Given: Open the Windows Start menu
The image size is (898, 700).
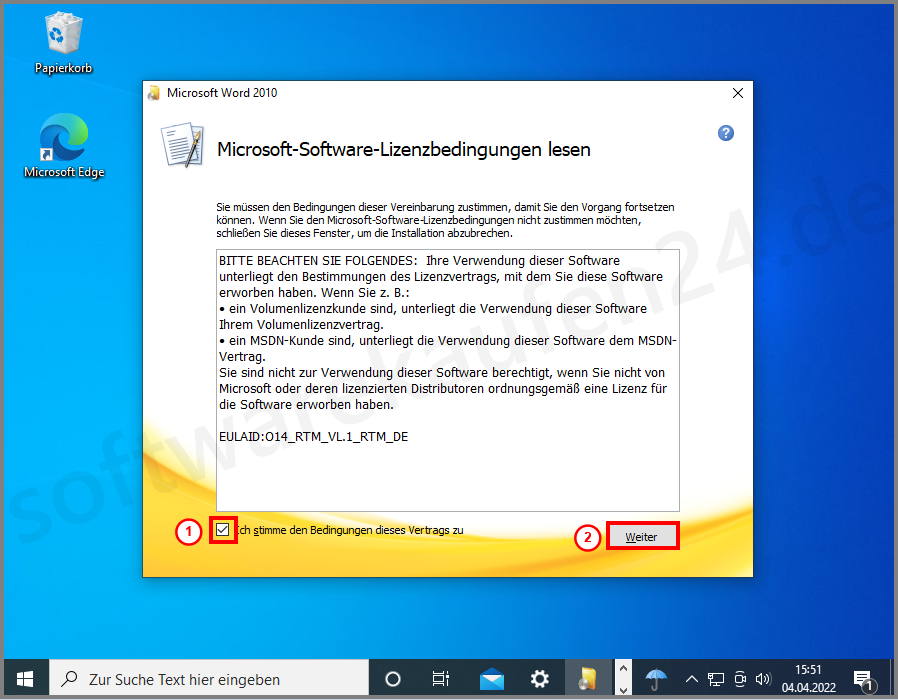Looking at the screenshot, I should (25, 679).
